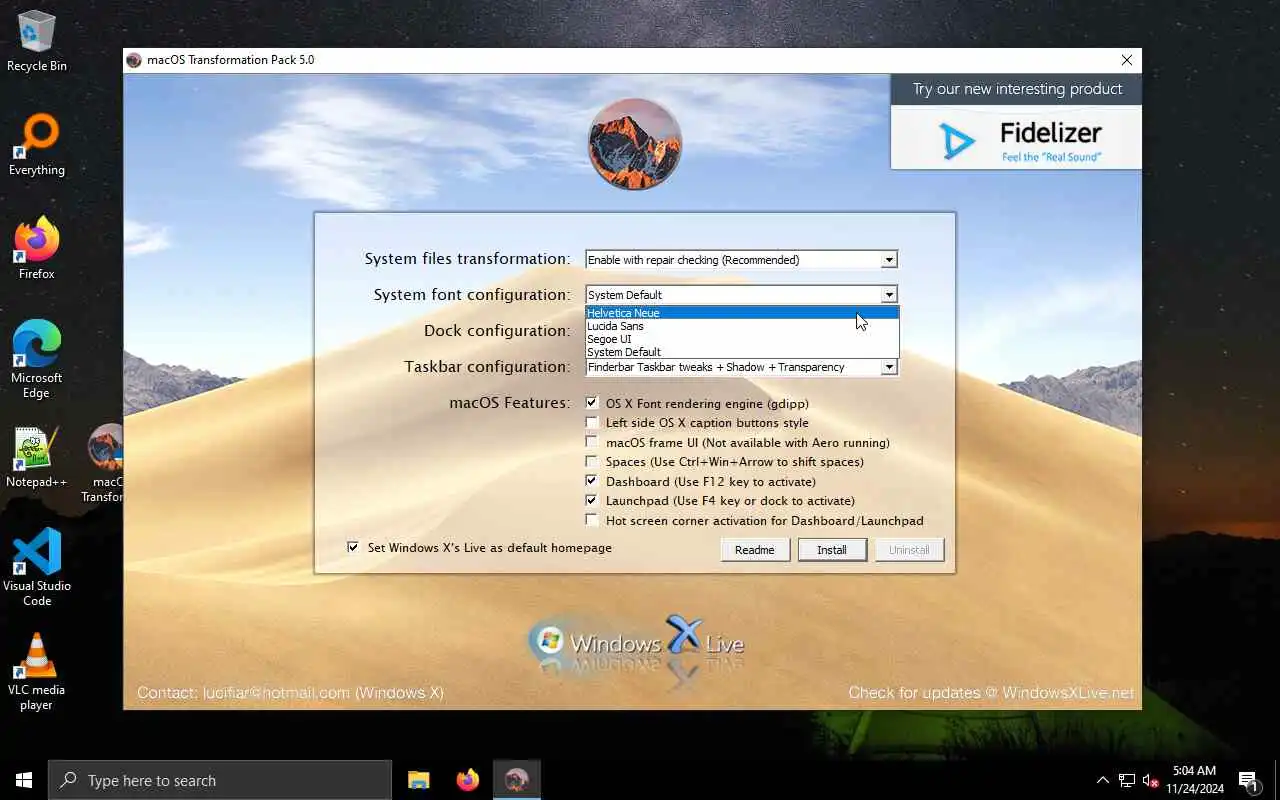Click the lucifiar@hotmail.com contact text
The image size is (1280, 800).
276,692
